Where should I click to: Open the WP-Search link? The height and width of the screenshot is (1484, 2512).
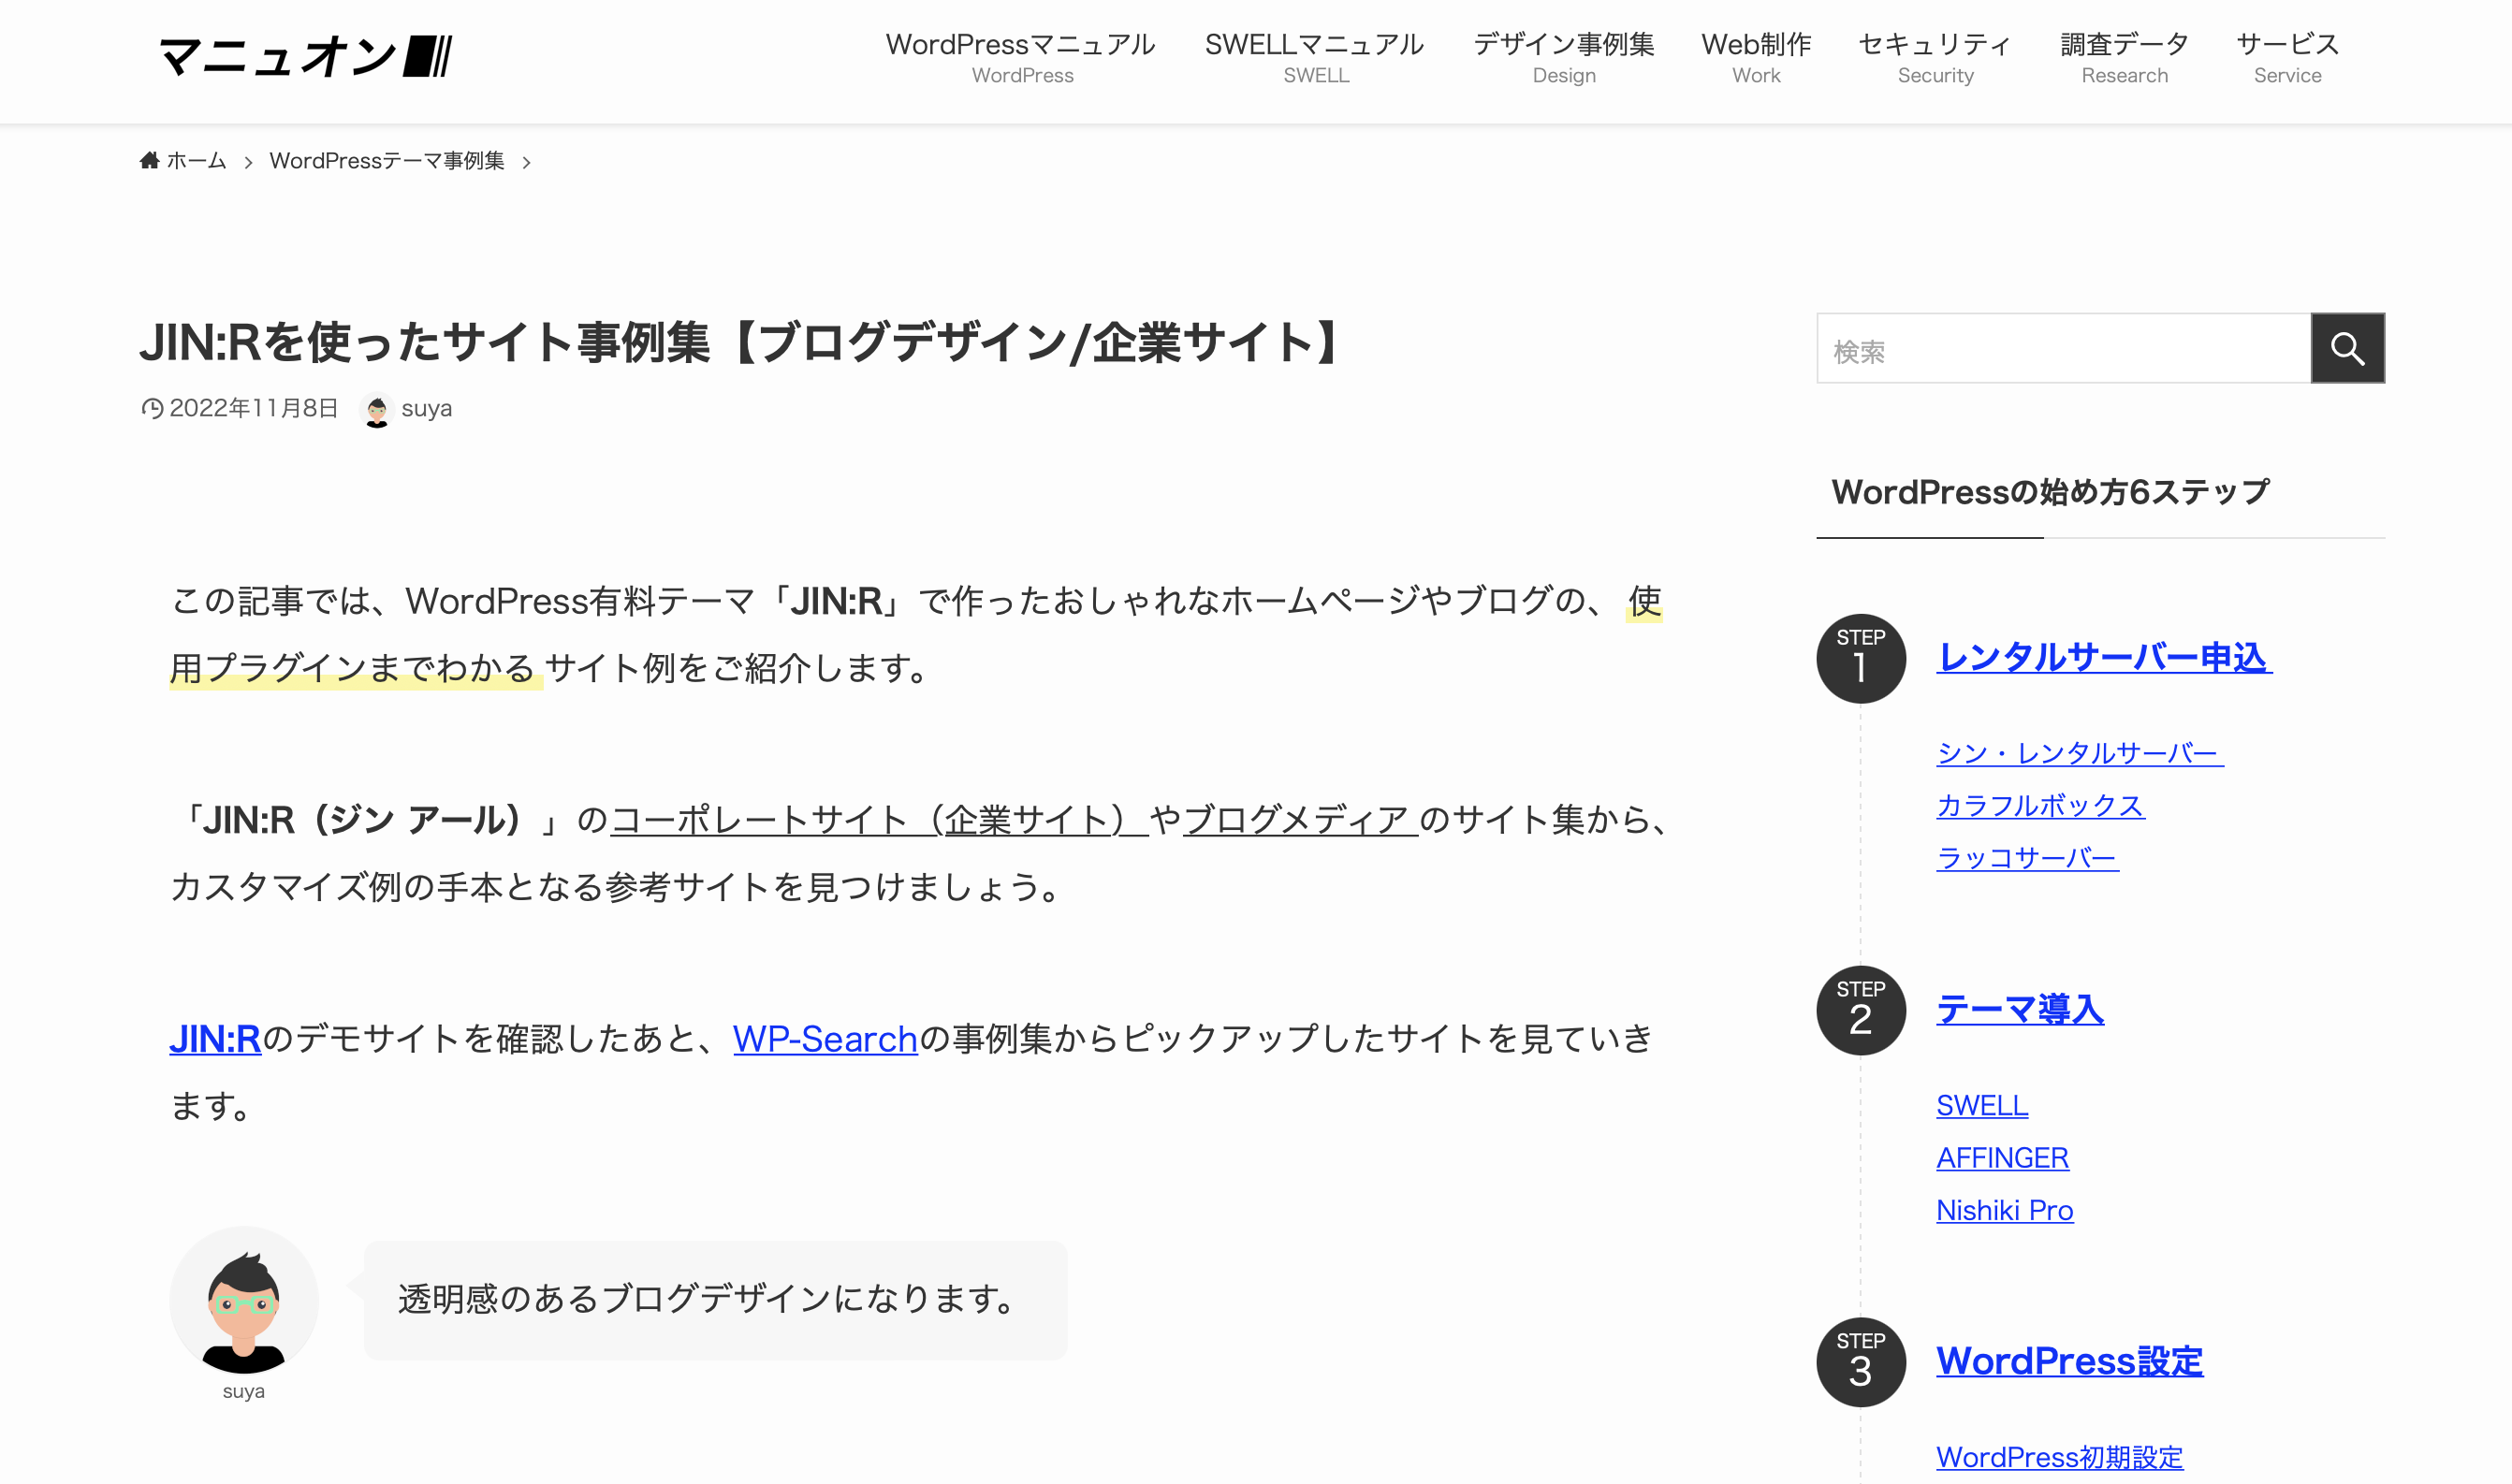[x=825, y=1039]
